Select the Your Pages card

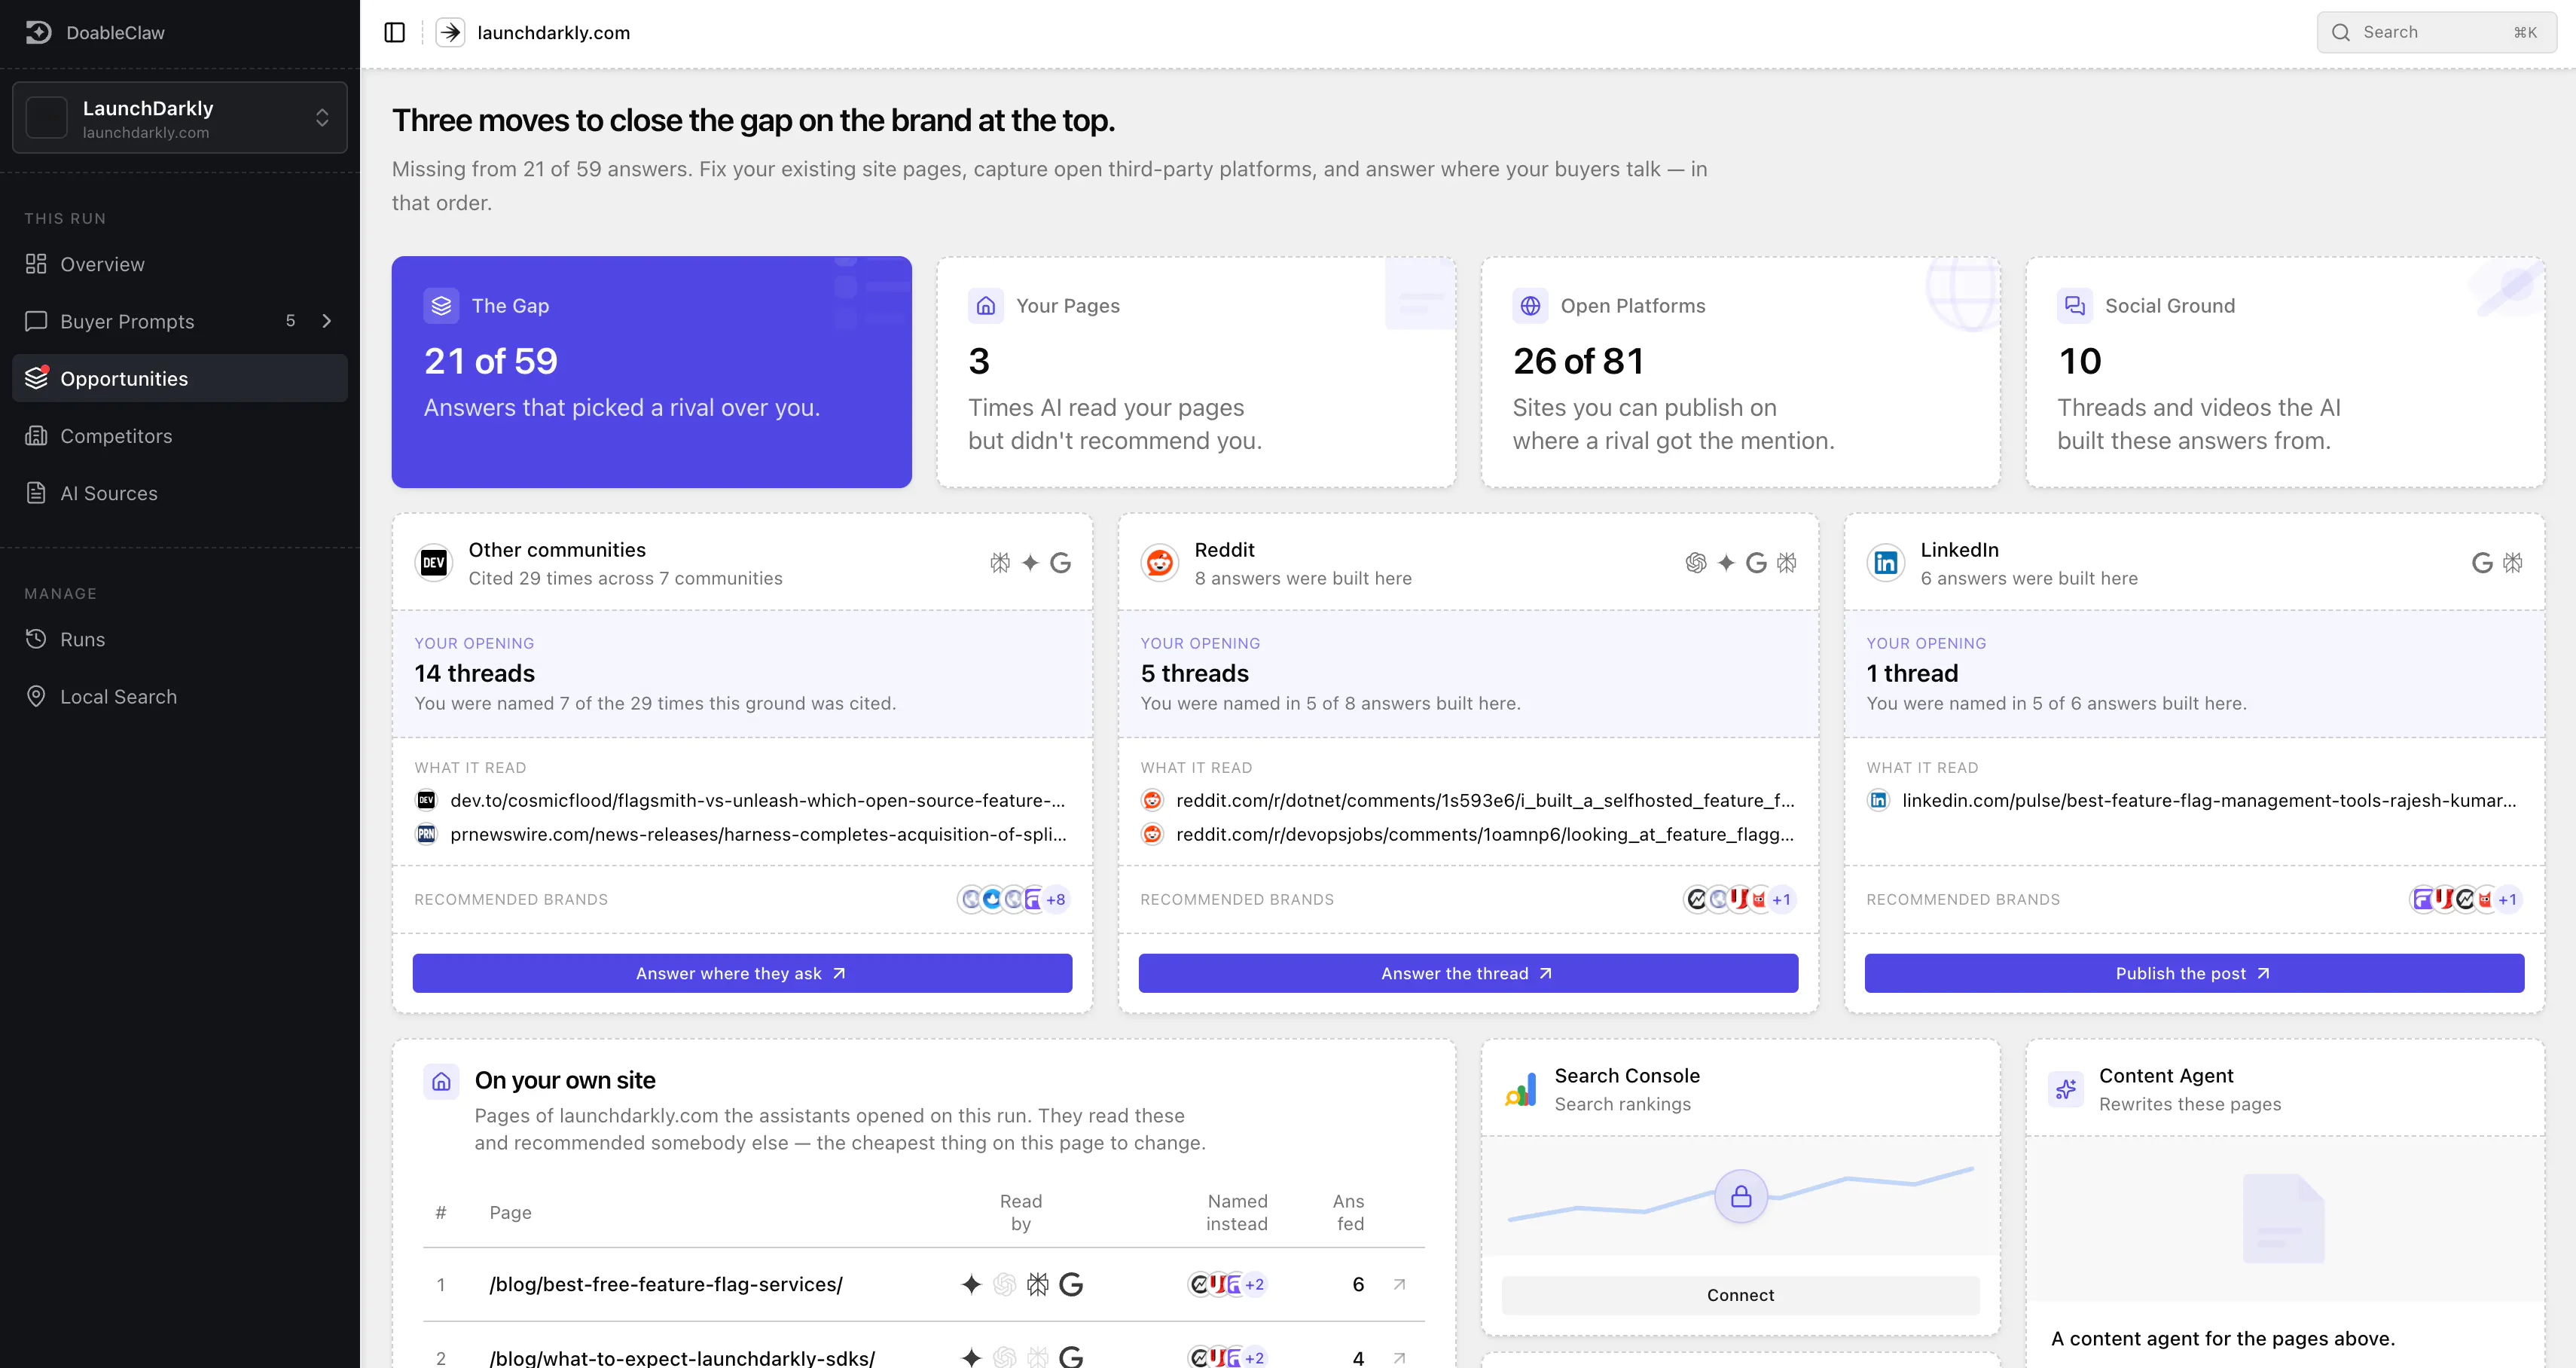click(1196, 372)
